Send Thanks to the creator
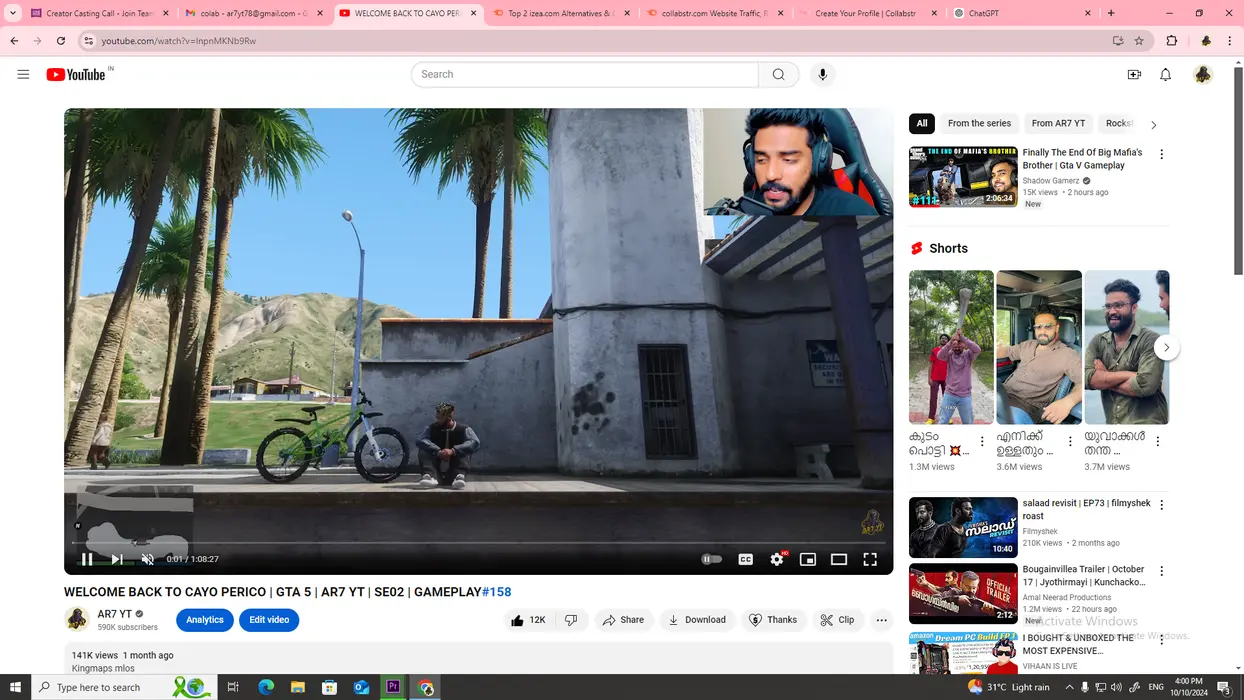The height and width of the screenshot is (700, 1244). 774,620
